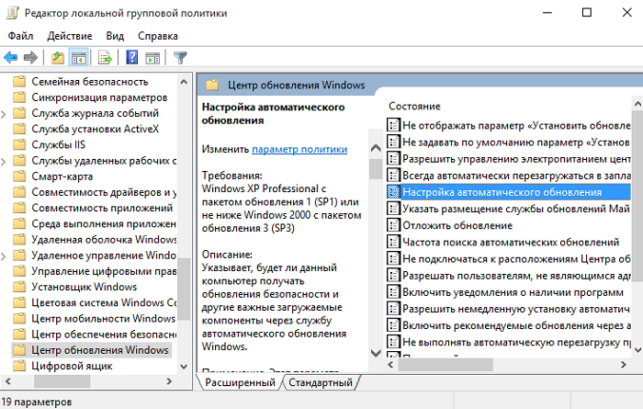Click policy icon of Всегда автоматически перезагружаться
This screenshot has width=643, height=409.
tap(393, 175)
